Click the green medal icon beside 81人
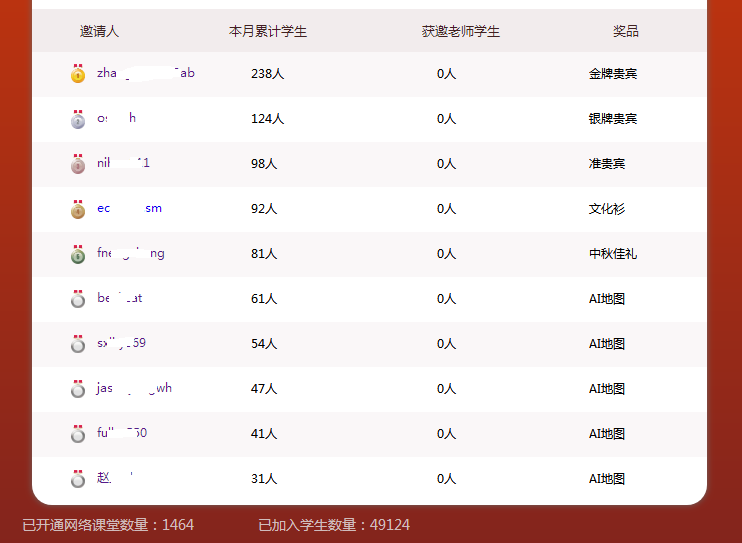 click(x=78, y=254)
